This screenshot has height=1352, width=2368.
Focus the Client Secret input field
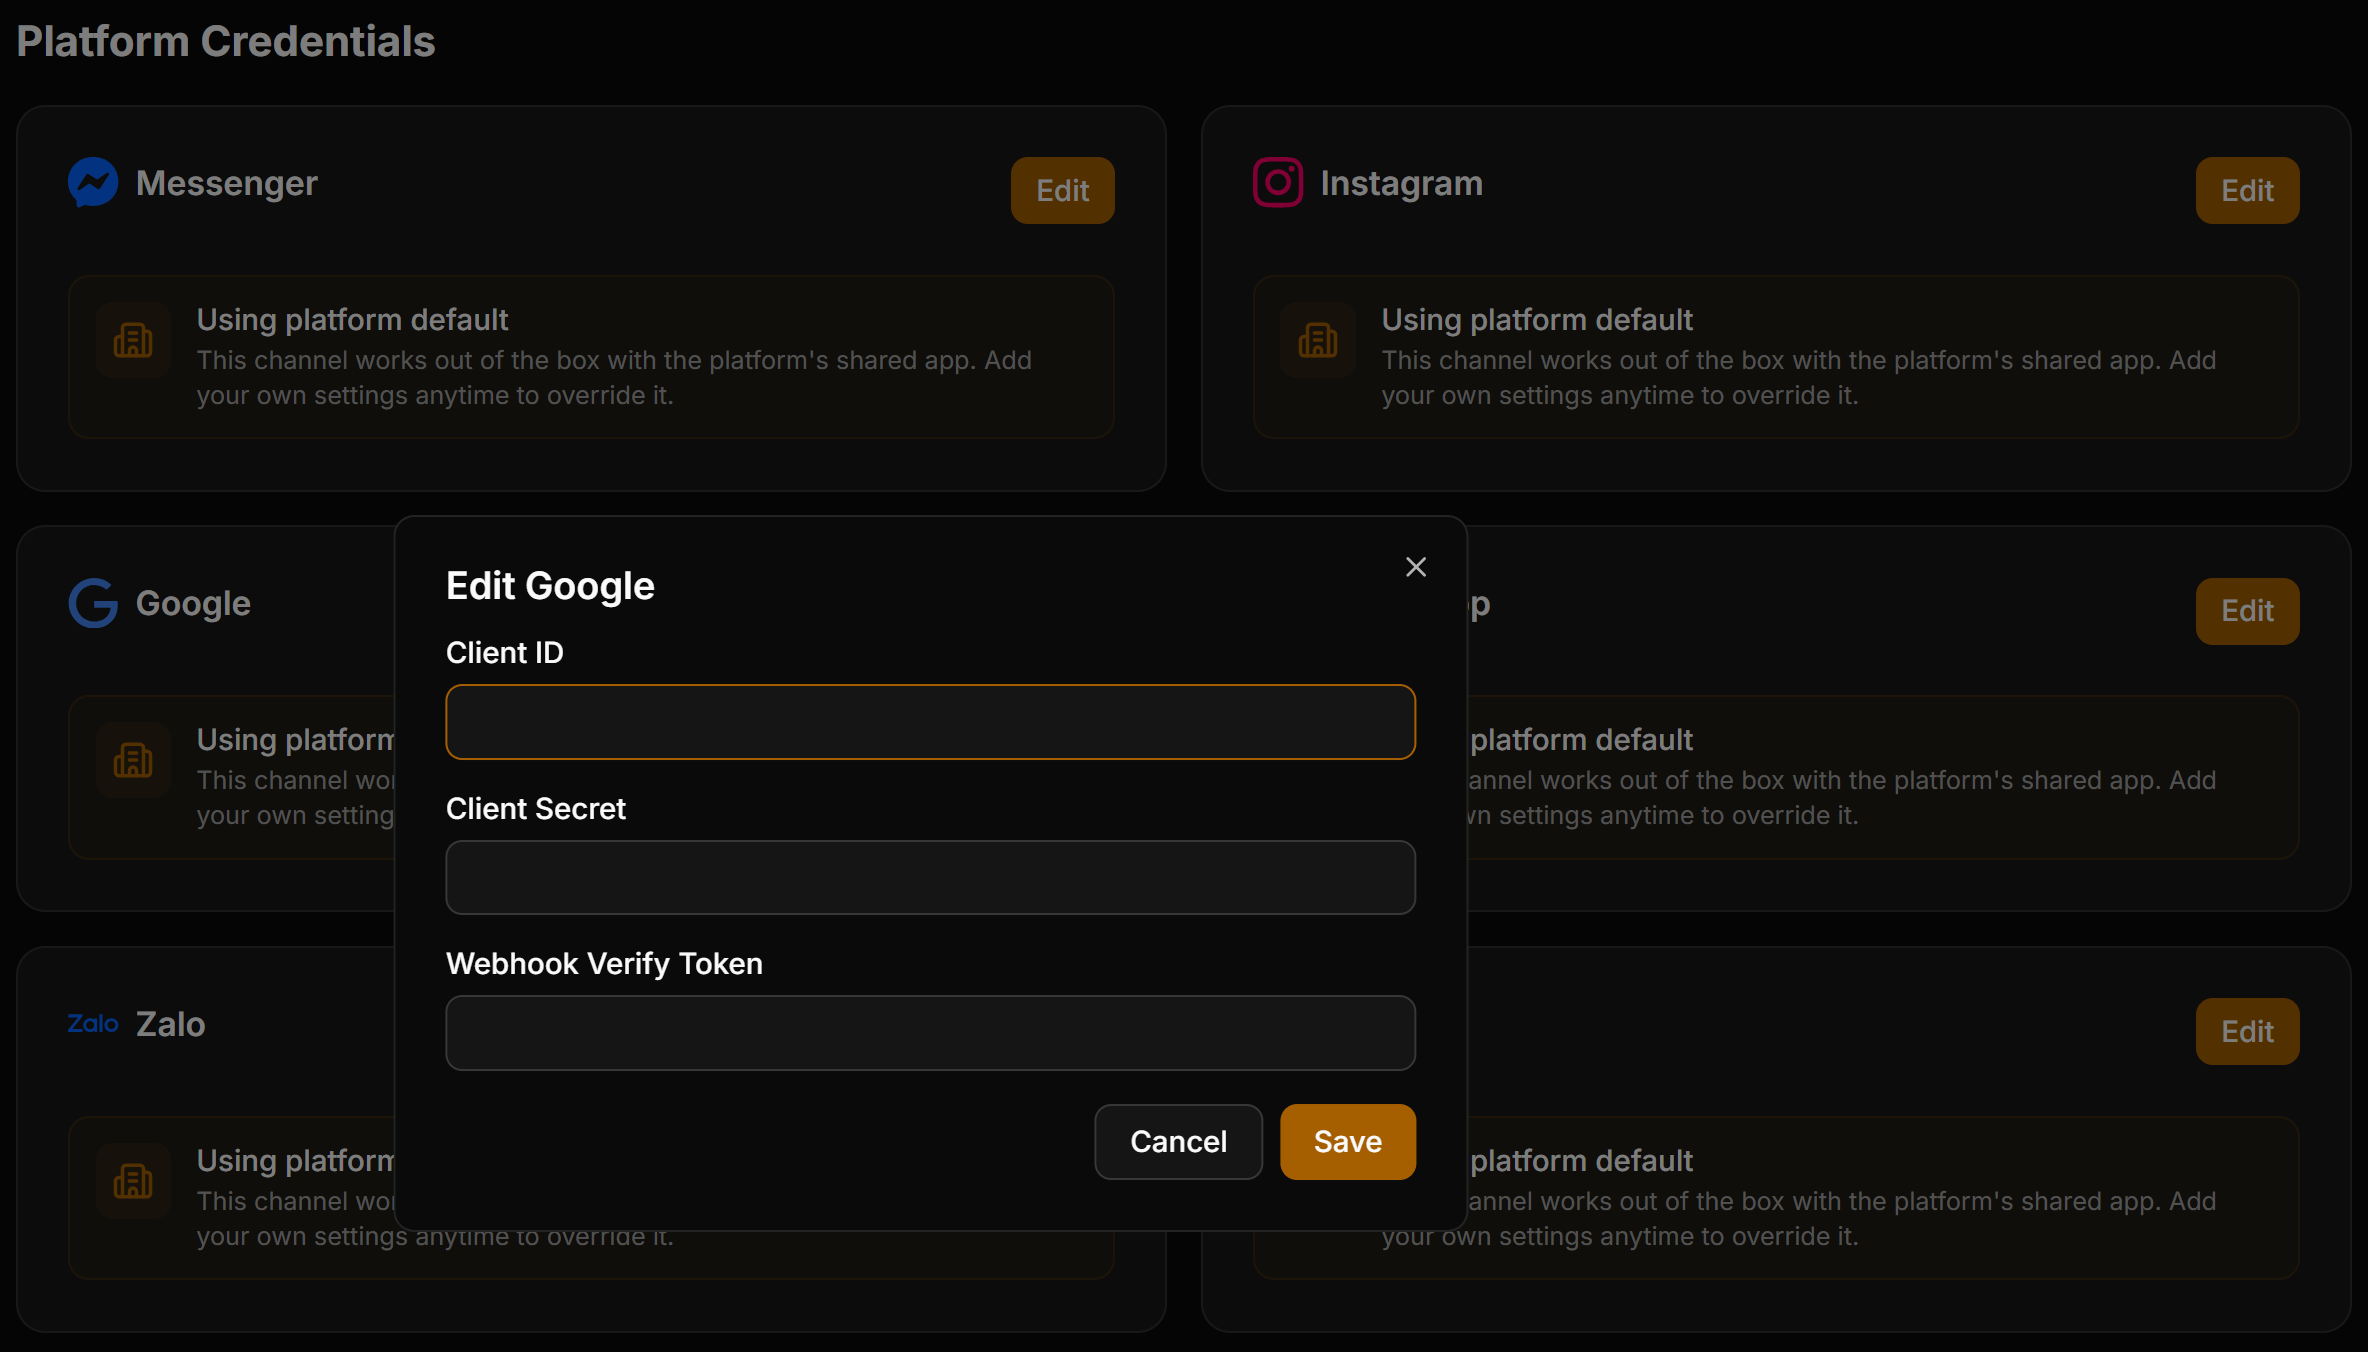coord(930,877)
